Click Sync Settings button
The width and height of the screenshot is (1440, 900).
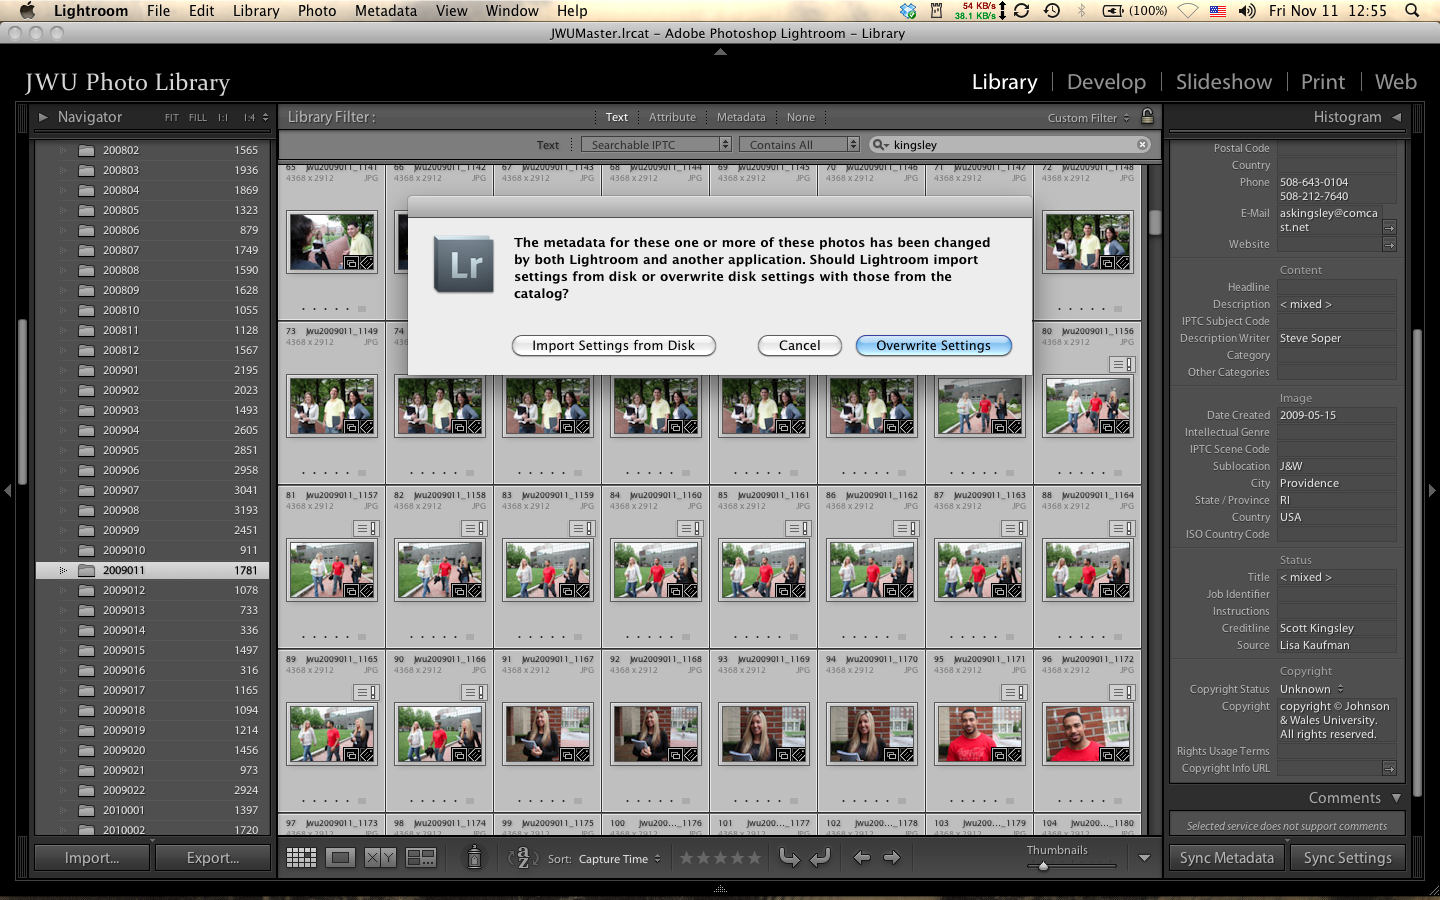coord(1347,858)
